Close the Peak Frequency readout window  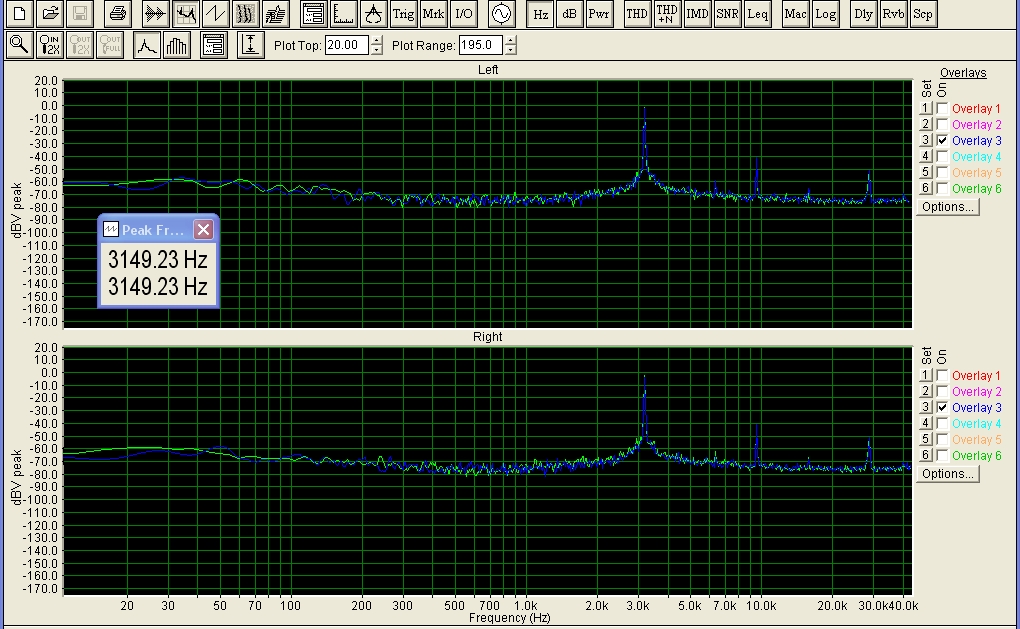click(203, 230)
